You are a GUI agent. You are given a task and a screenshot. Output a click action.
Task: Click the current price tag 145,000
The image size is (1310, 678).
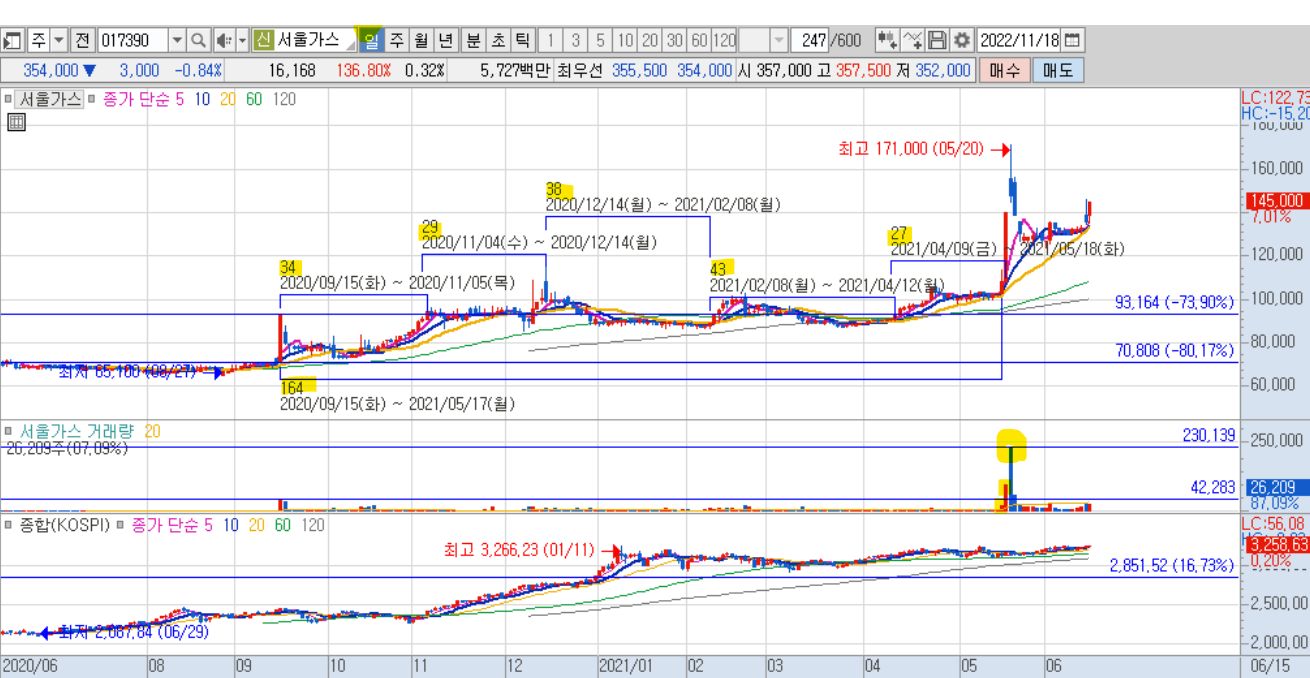1276,201
